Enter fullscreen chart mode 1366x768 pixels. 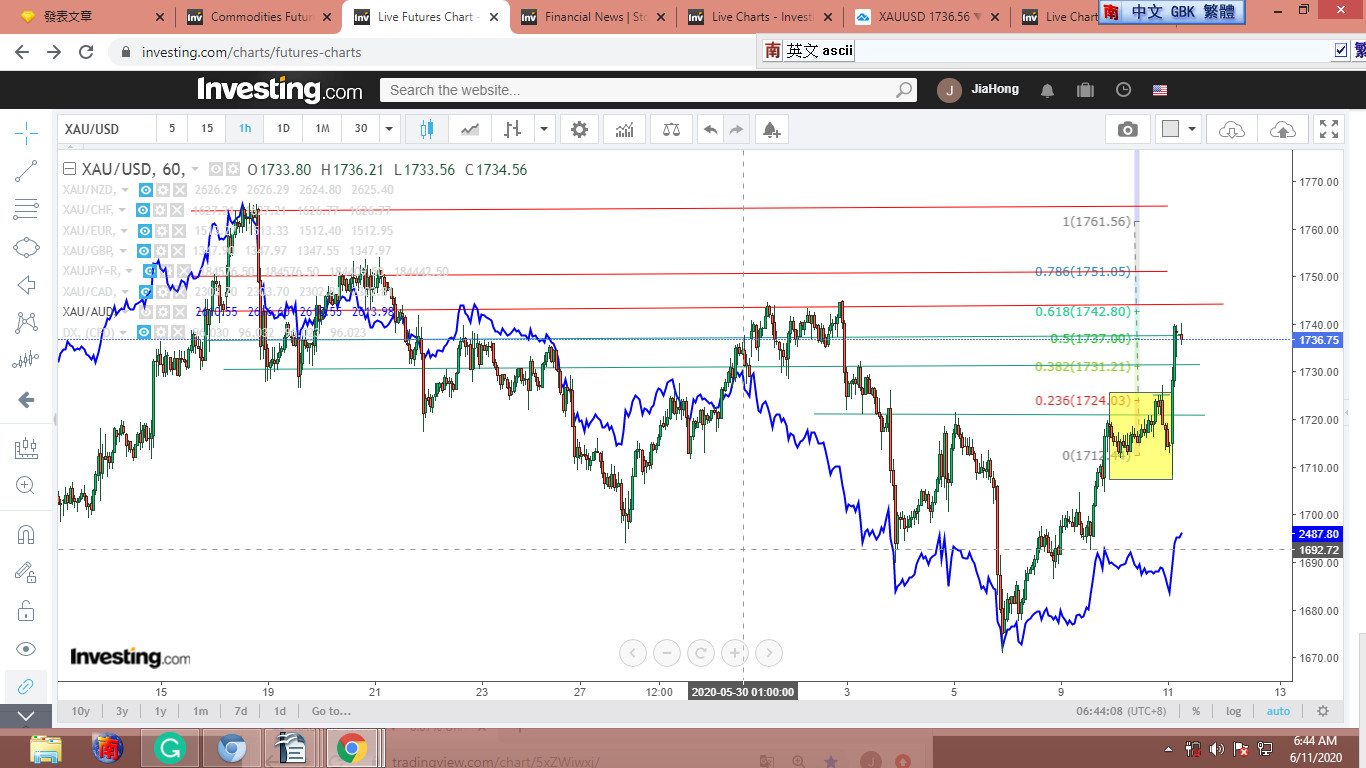[x=1329, y=129]
